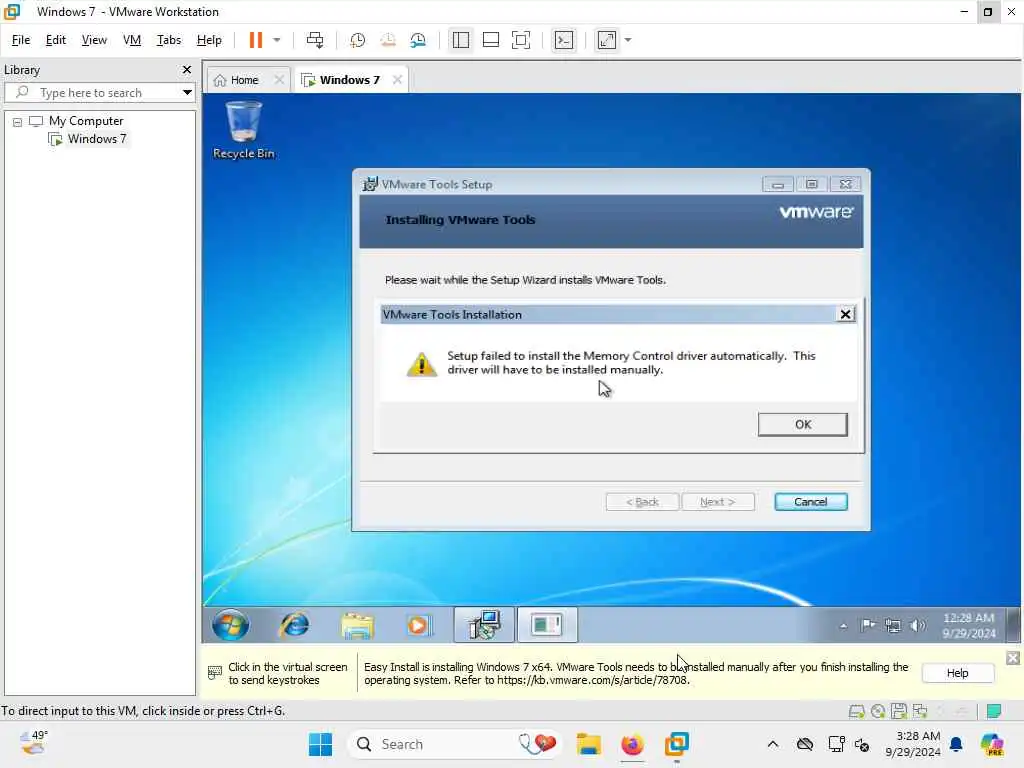The width and height of the screenshot is (1024, 768).
Task: Open Internet Explorer in the guest taskbar
Action: click(295, 625)
